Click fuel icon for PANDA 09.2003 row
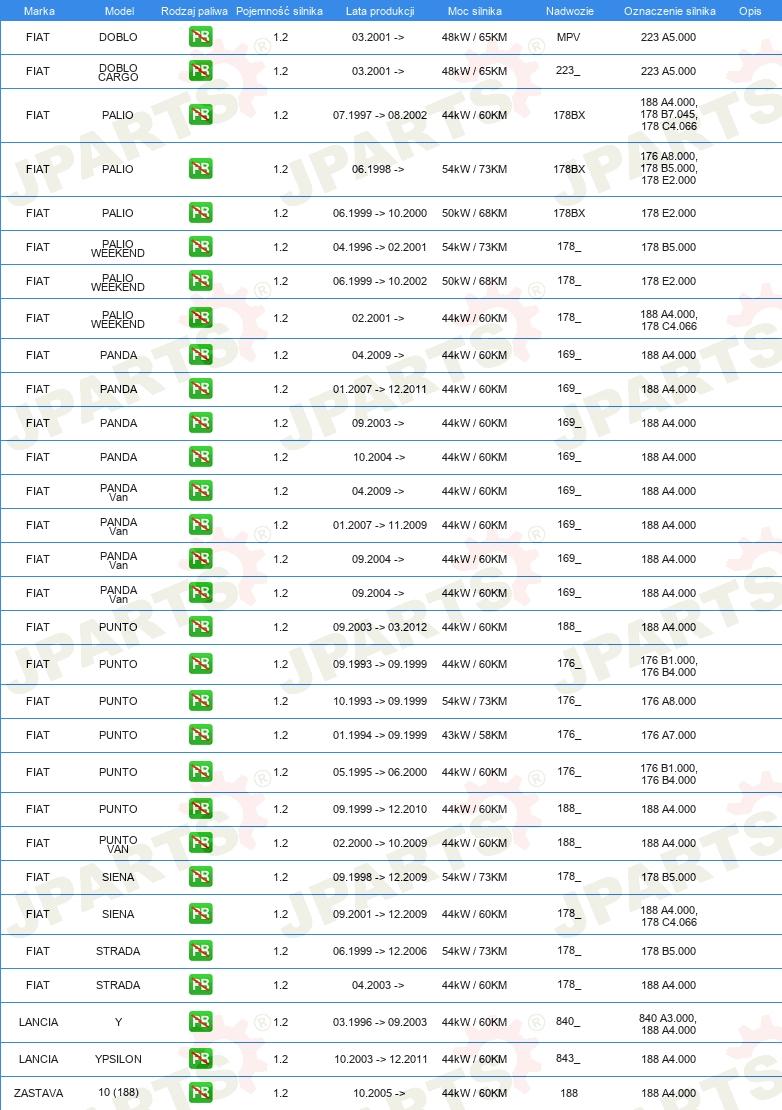Screen dimensions: 782x1110 coord(201,423)
